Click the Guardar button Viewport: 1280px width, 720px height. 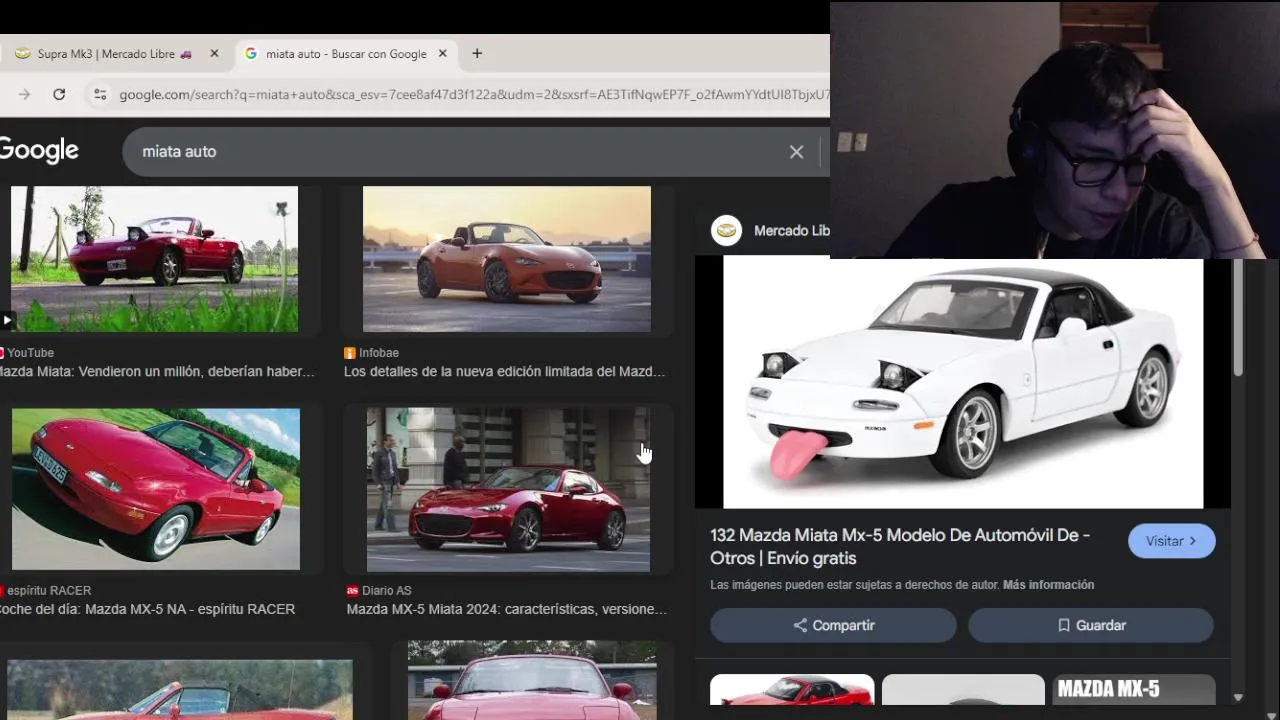point(1091,625)
